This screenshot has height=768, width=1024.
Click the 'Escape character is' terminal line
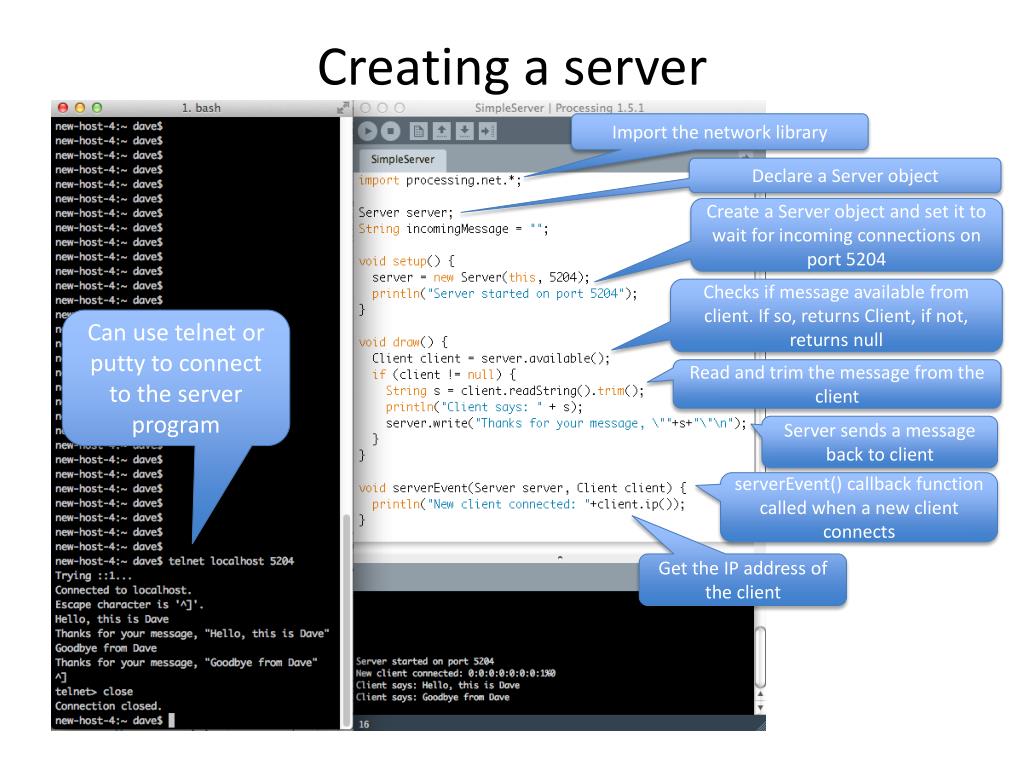pos(129,605)
